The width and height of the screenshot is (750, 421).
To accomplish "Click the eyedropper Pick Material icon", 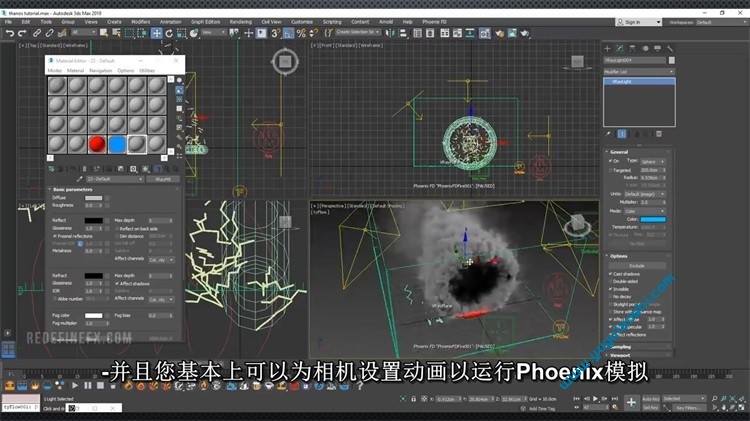I will pyautogui.click(x=79, y=179).
